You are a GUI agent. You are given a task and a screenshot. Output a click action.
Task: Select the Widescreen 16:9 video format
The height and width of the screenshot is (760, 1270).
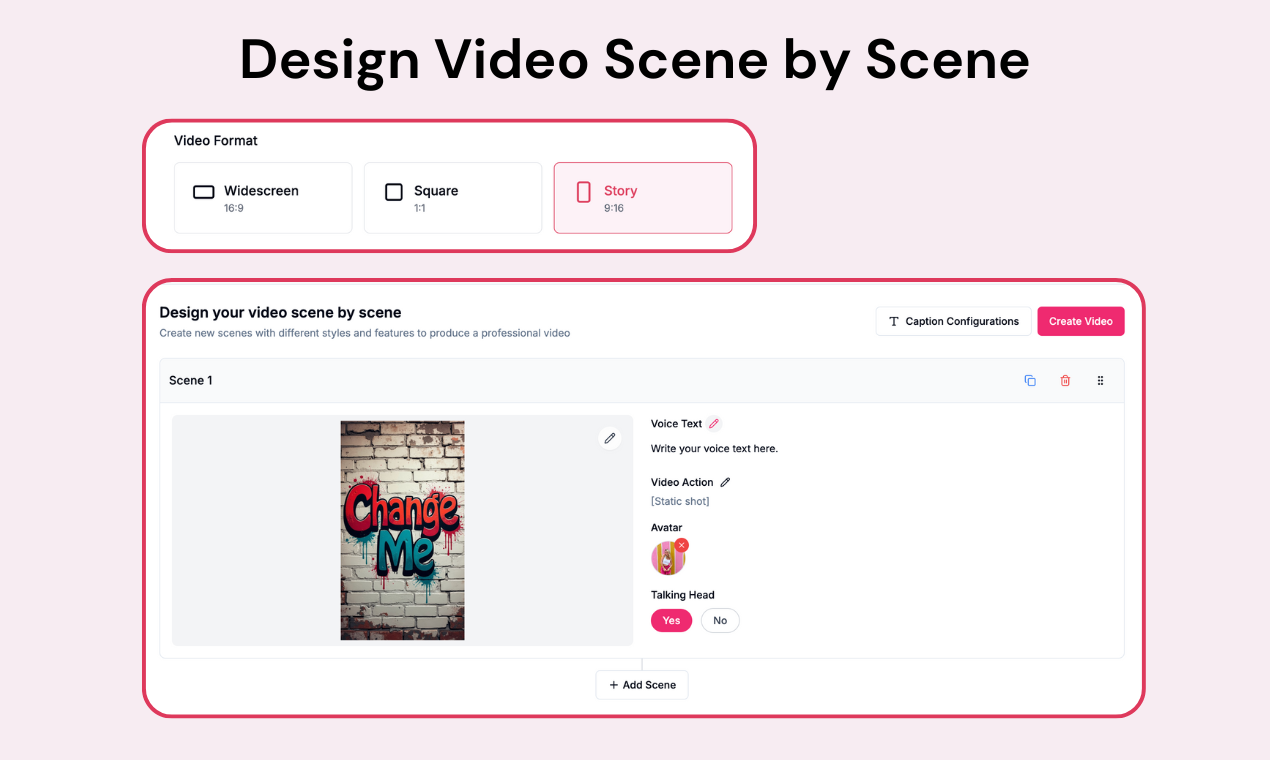point(263,198)
